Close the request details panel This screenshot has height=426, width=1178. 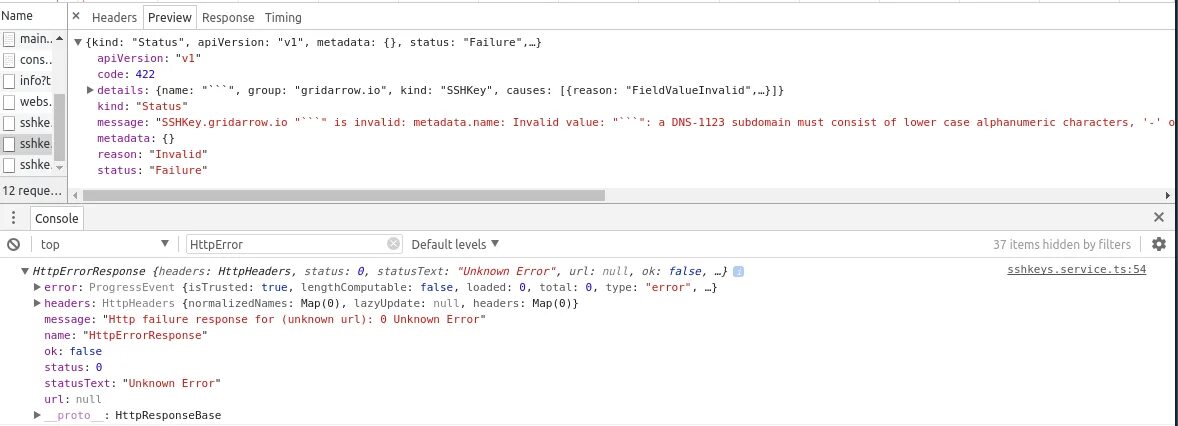(x=76, y=16)
